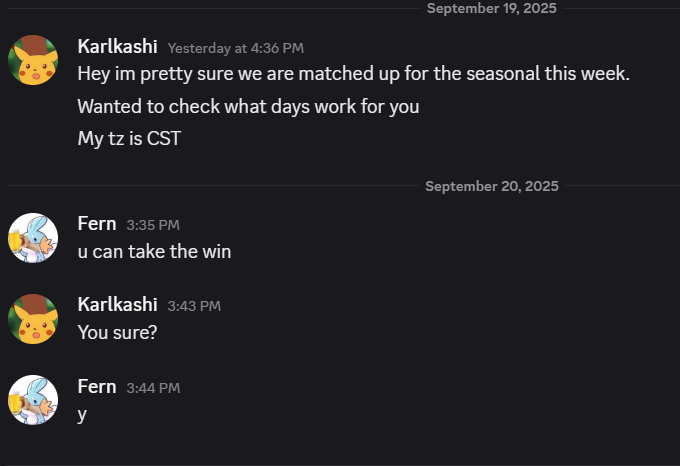Select the "matched up for the seasonal" message

(353, 73)
